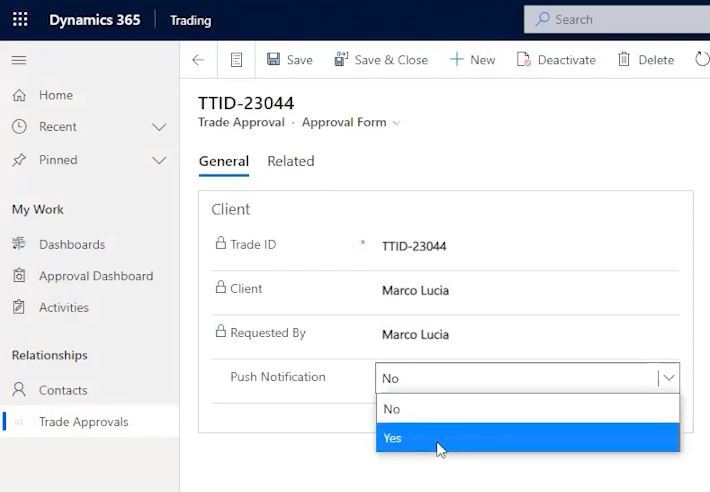Choose No in Push Notification list
710x492 pixels.
tap(528, 409)
